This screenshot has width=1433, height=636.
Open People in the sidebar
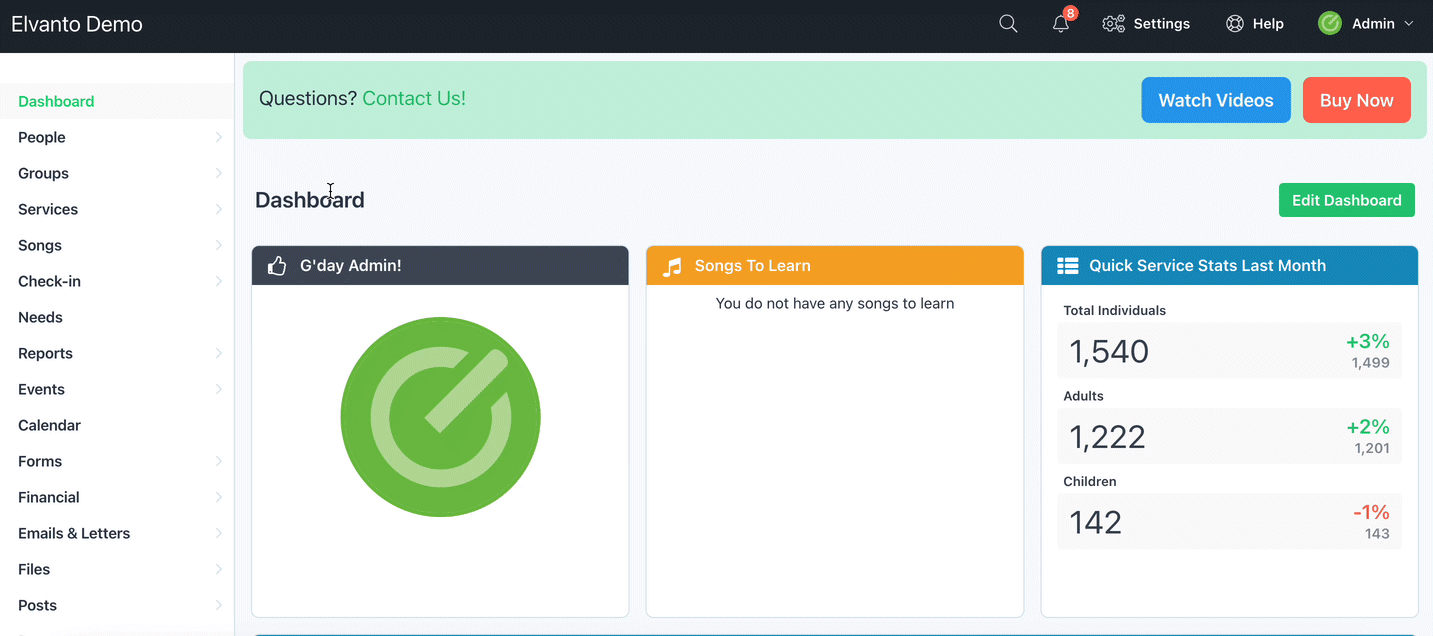(117, 137)
